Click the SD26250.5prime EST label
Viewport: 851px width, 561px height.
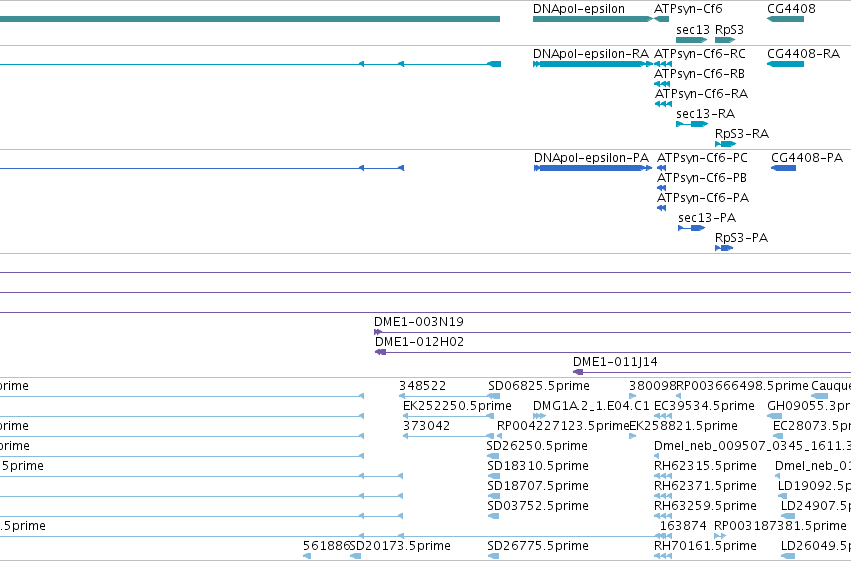pos(537,446)
